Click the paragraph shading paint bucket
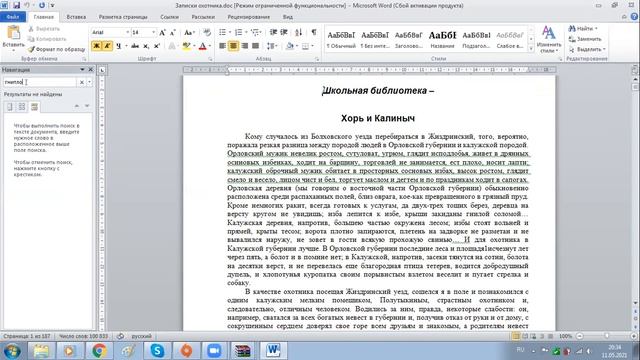This screenshot has height=360, width=640. [289, 46]
